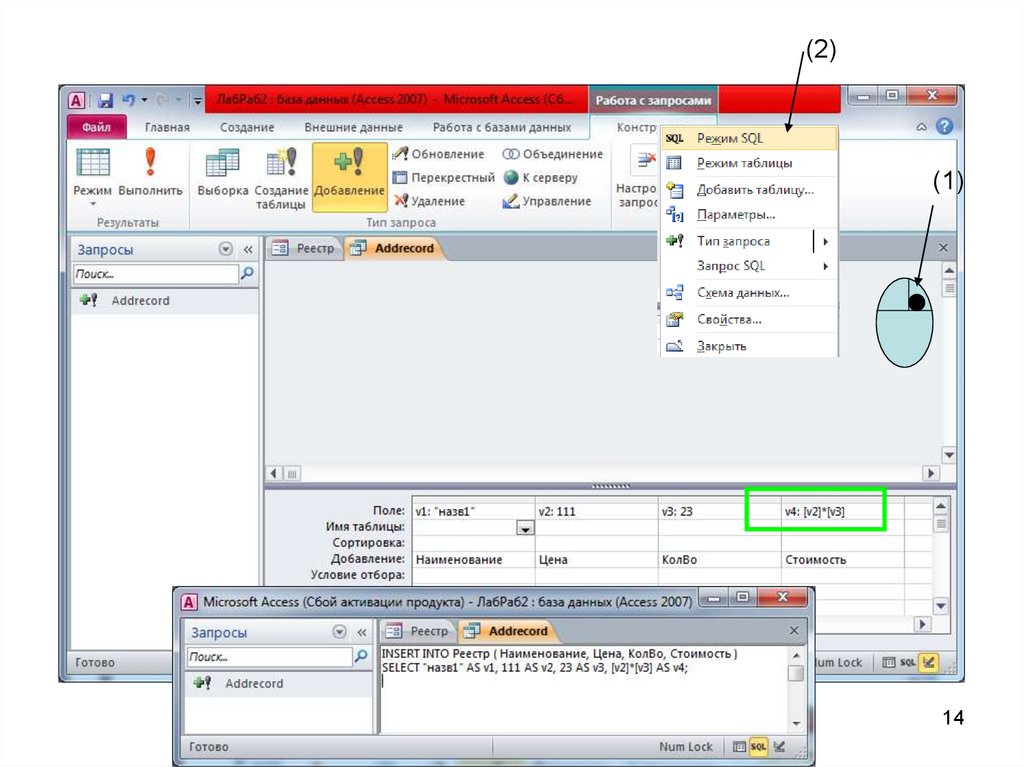The width and height of the screenshot is (1024, 767).
Task: Open the Внешние данные ribbon tab
Action: click(x=353, y=127)
